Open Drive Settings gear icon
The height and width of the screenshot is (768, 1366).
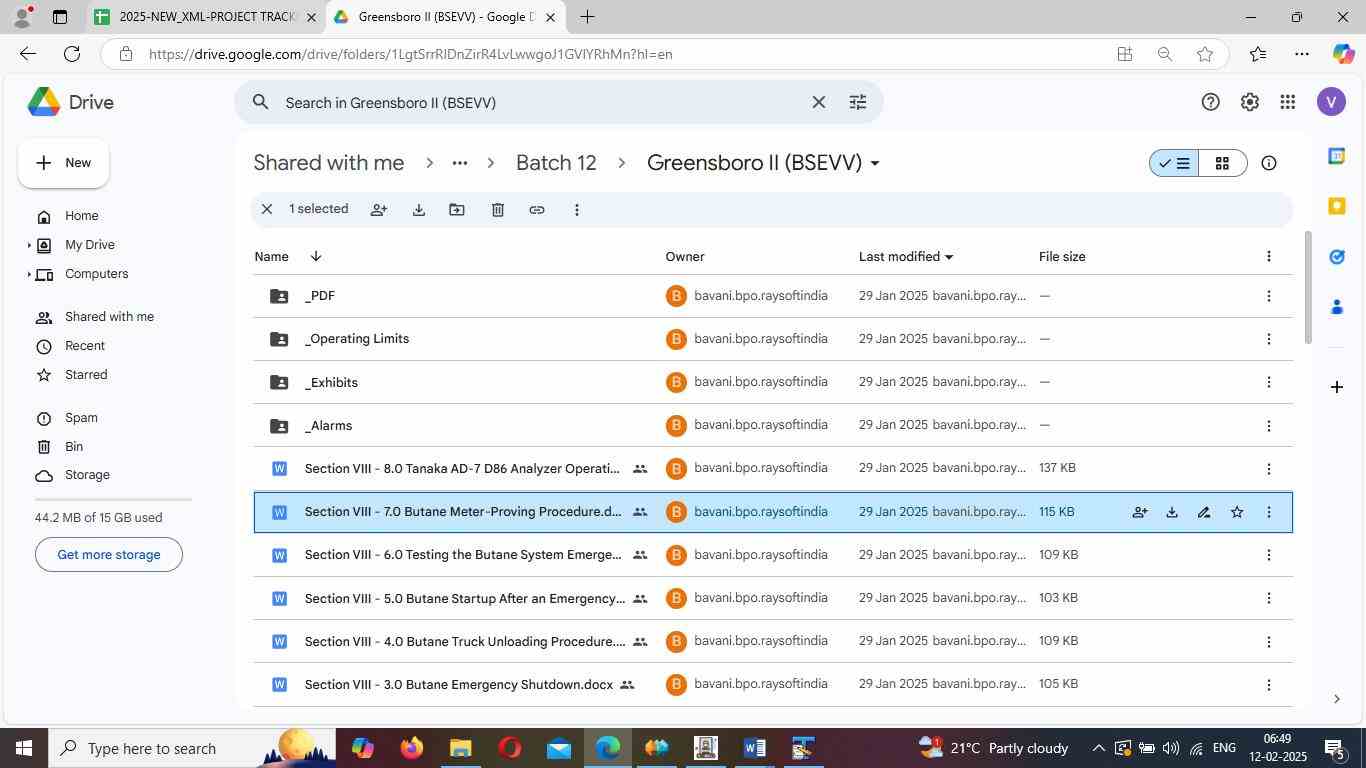click(x=1249, y=102)
